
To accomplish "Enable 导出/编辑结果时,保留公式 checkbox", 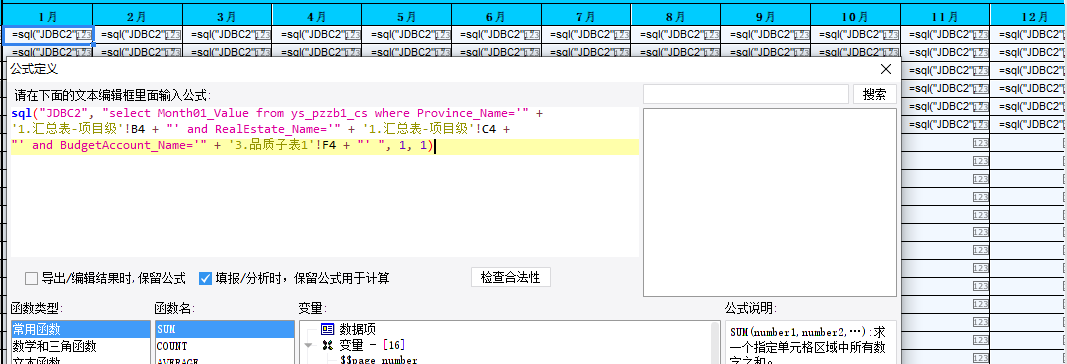I will [x=31, y=278].
